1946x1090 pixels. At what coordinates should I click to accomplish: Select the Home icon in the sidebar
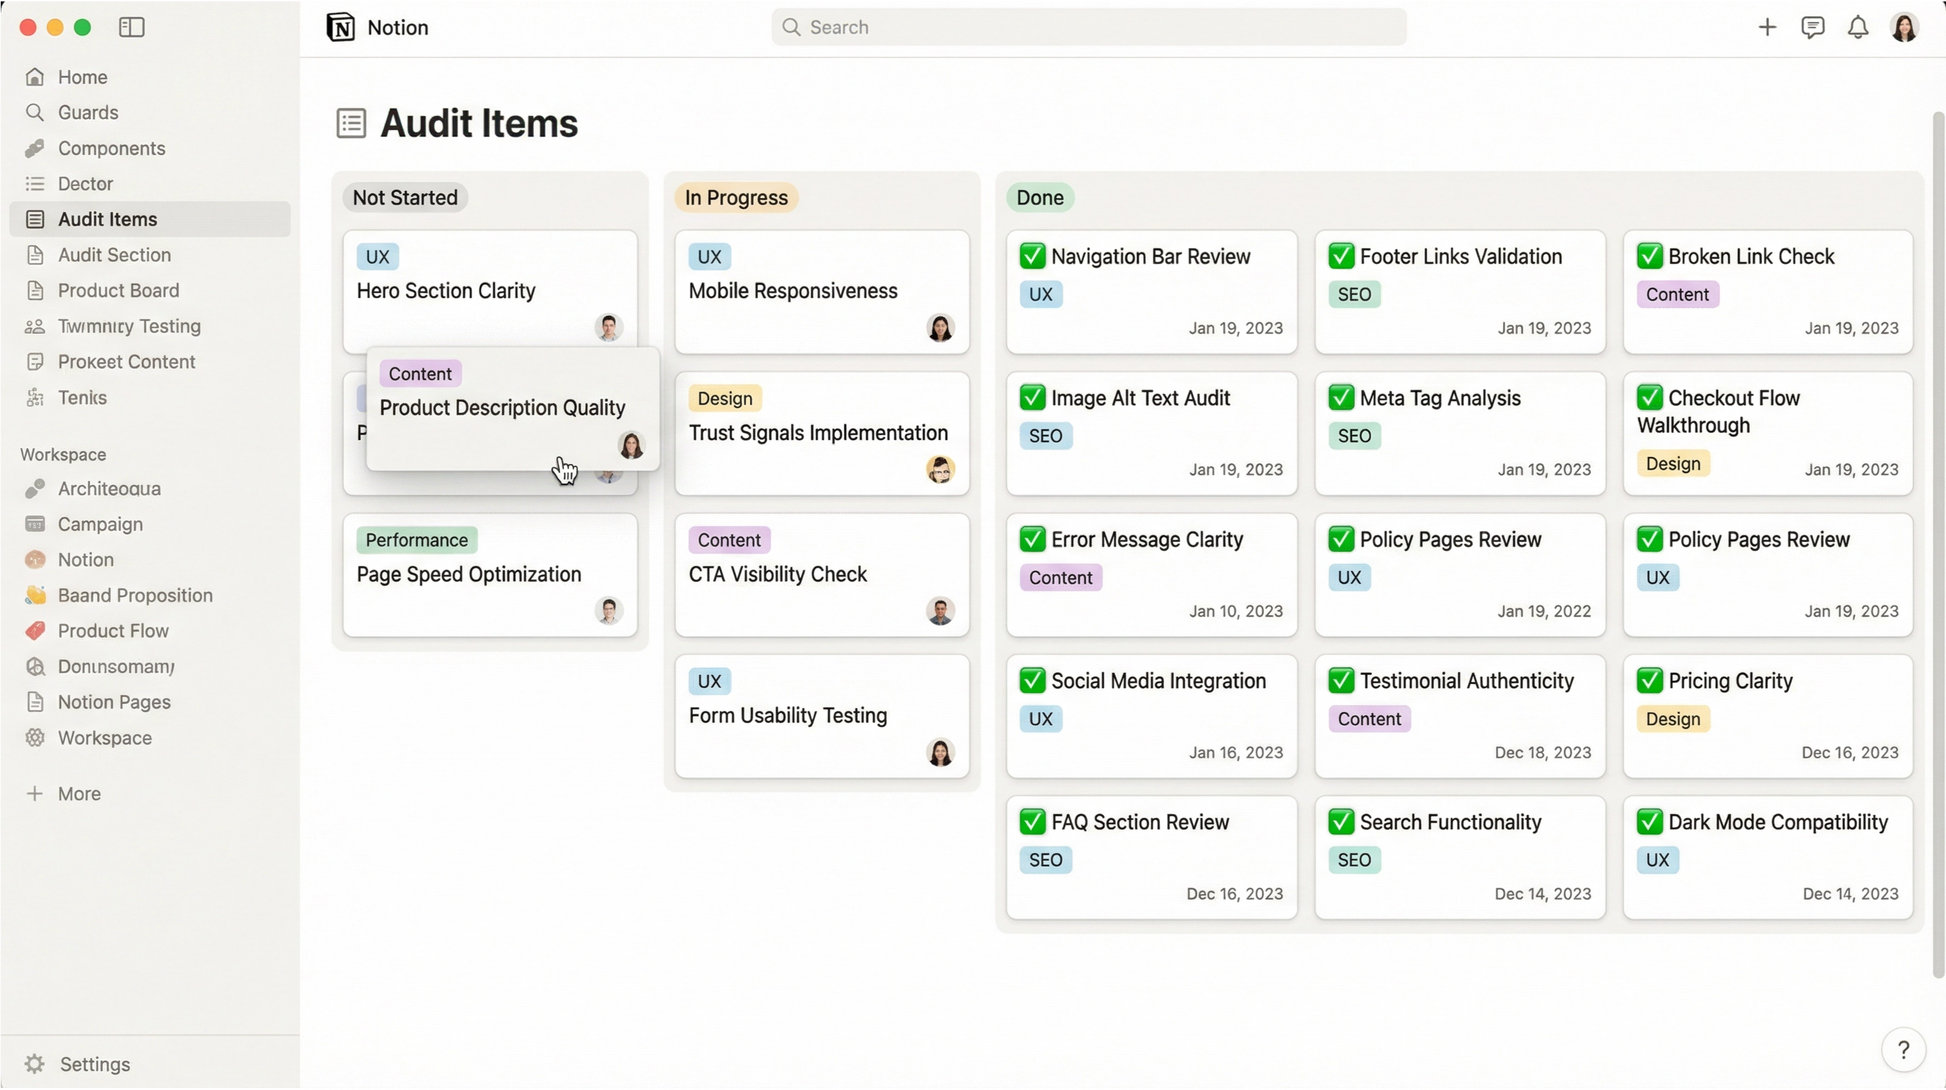tap(35, 76)
